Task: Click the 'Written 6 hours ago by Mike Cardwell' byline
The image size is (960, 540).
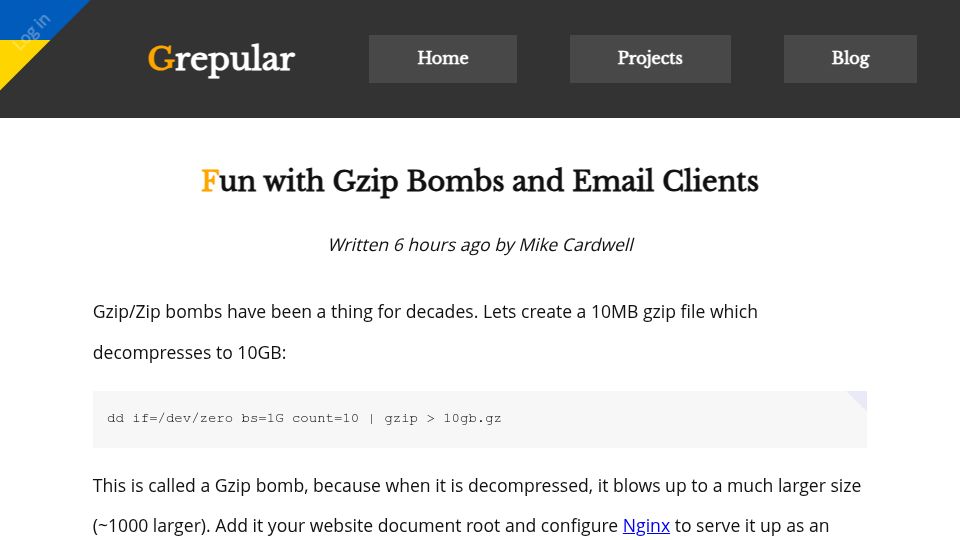Action: 481,245
